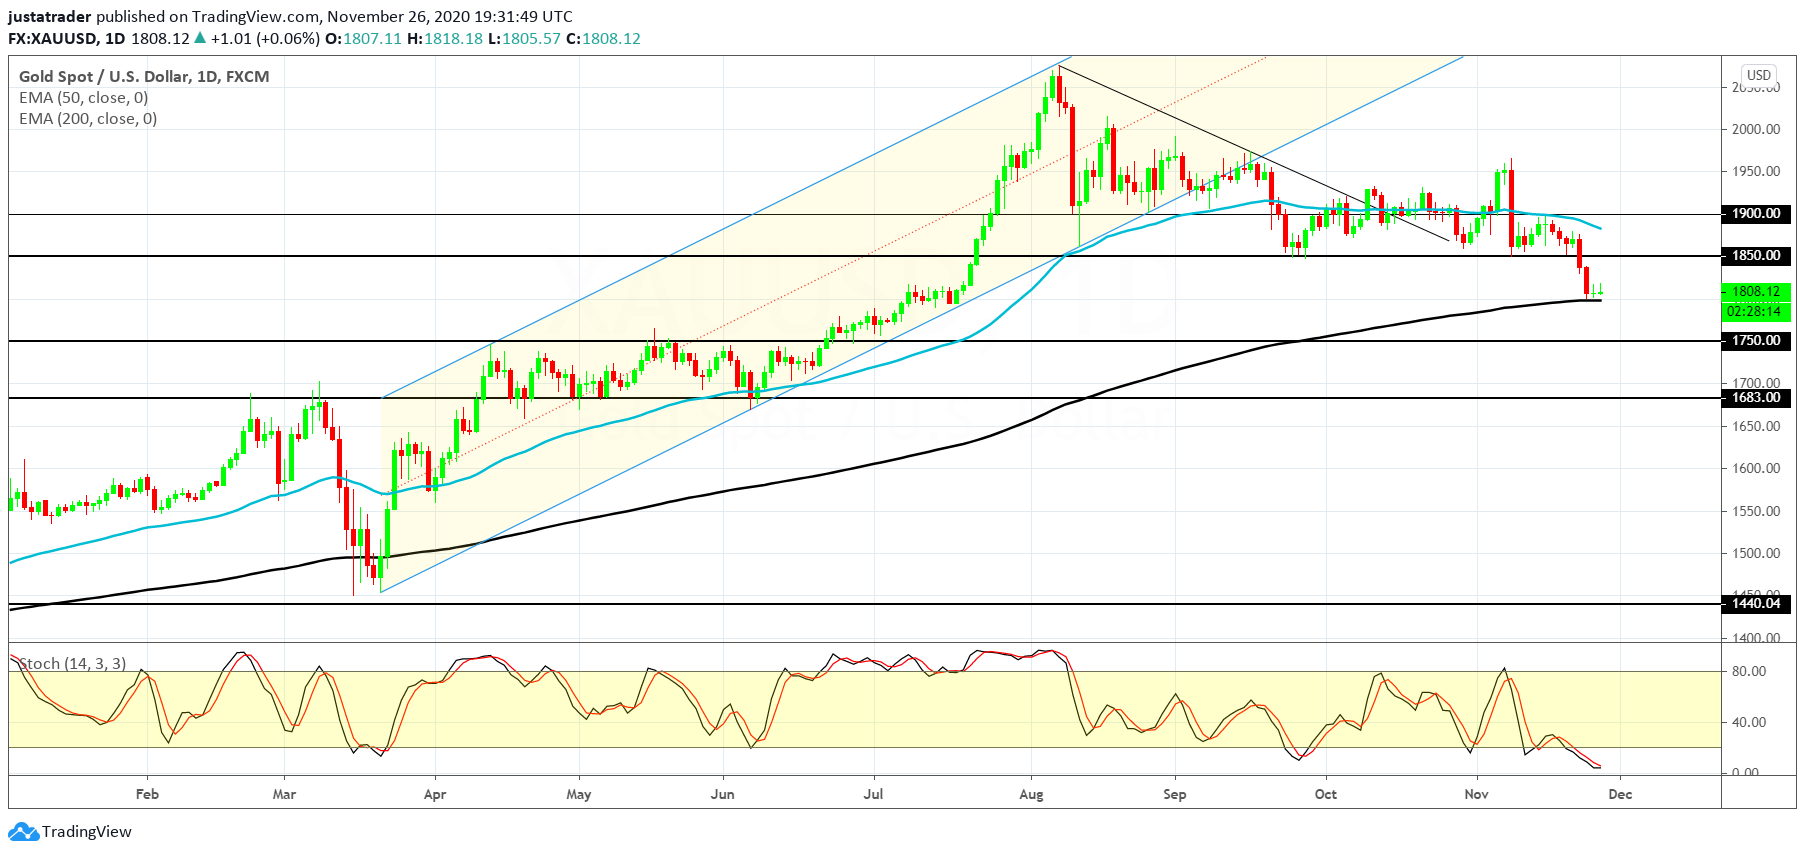Click the 1440.04 horizontal line price label
The height and width of the screenshot is (855, 1805).
pos(1756,604)
